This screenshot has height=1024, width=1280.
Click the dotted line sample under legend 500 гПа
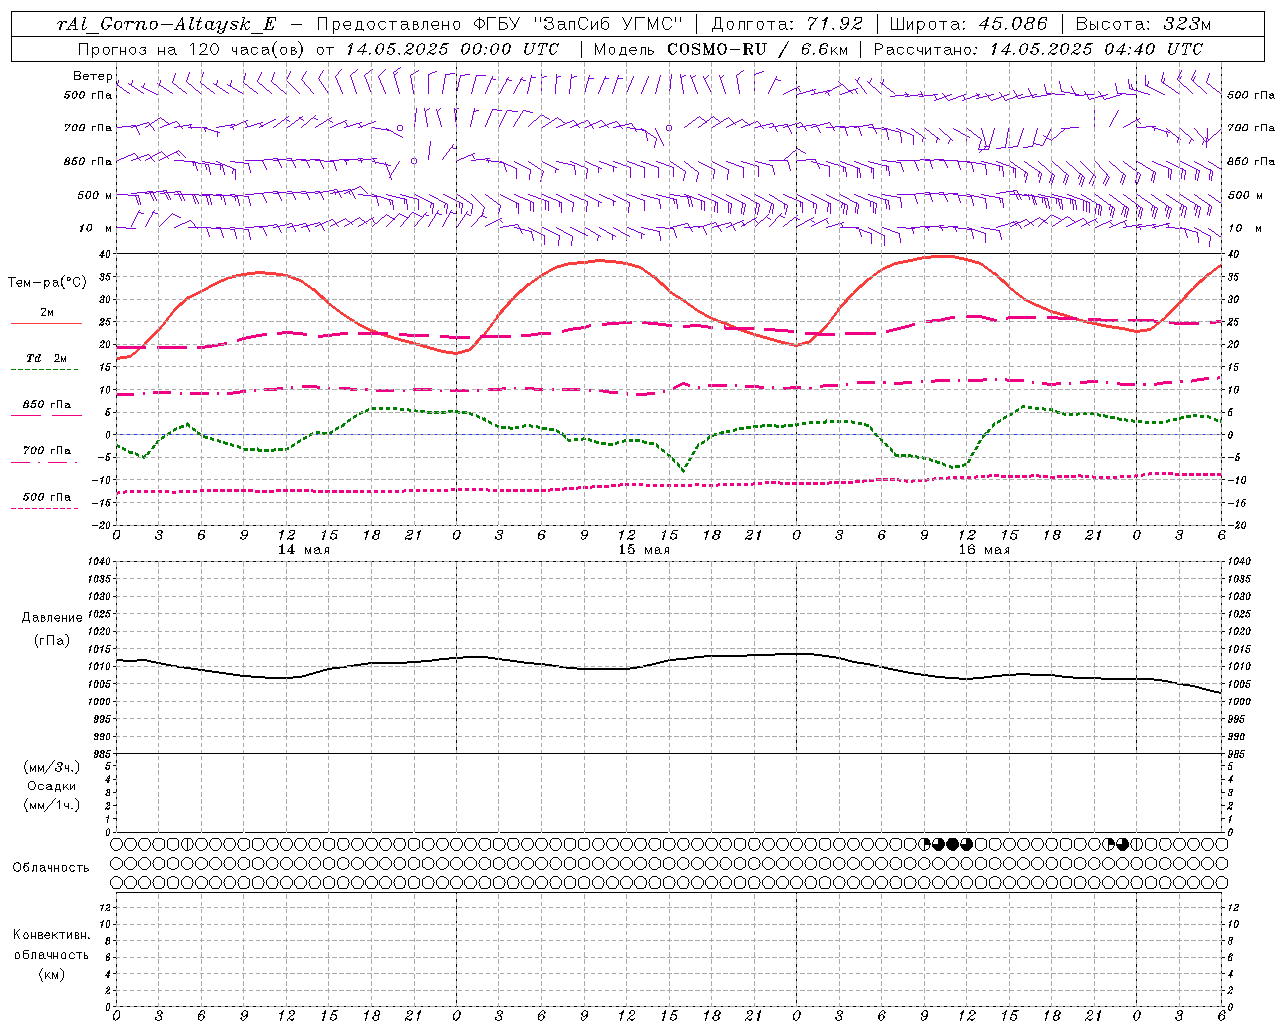[44, 508]
